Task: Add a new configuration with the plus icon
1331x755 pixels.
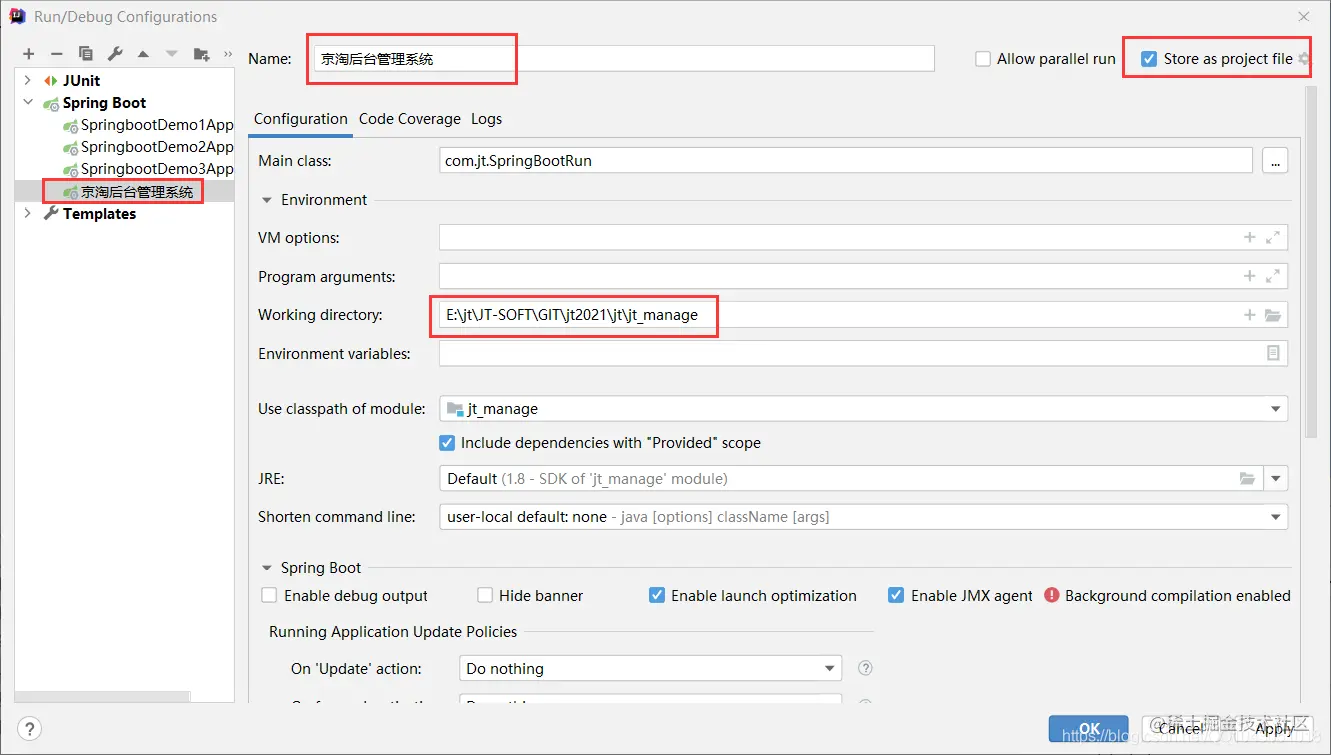Action: coord(28,54)
